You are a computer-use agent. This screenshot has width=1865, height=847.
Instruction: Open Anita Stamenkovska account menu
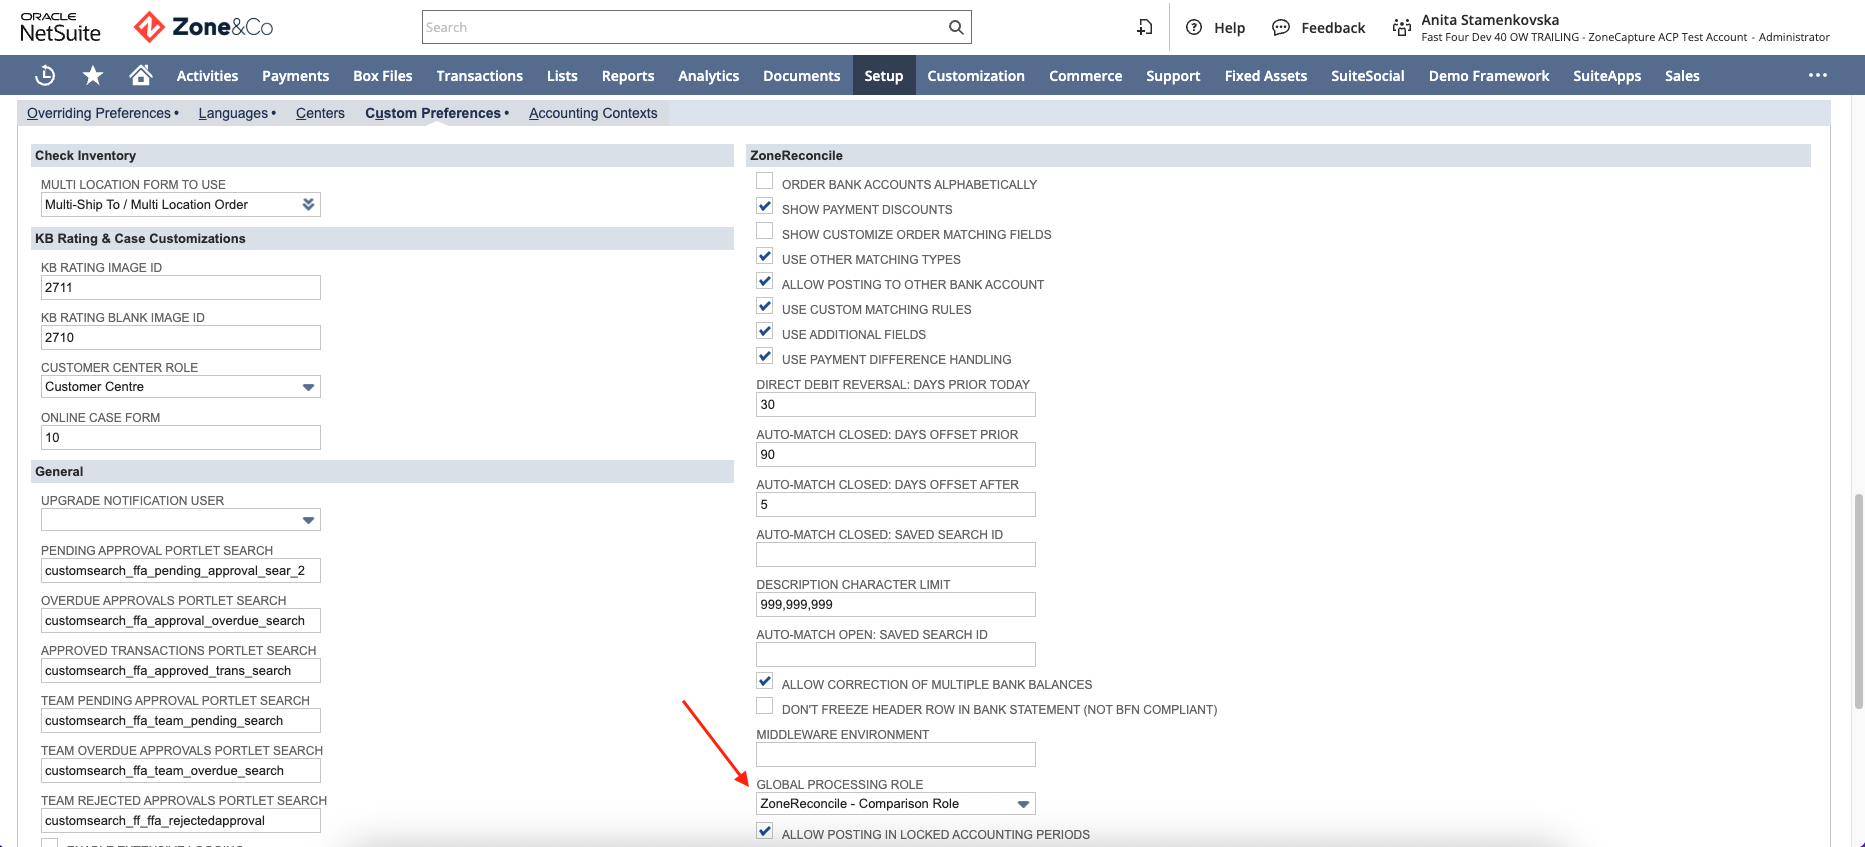1625,27
